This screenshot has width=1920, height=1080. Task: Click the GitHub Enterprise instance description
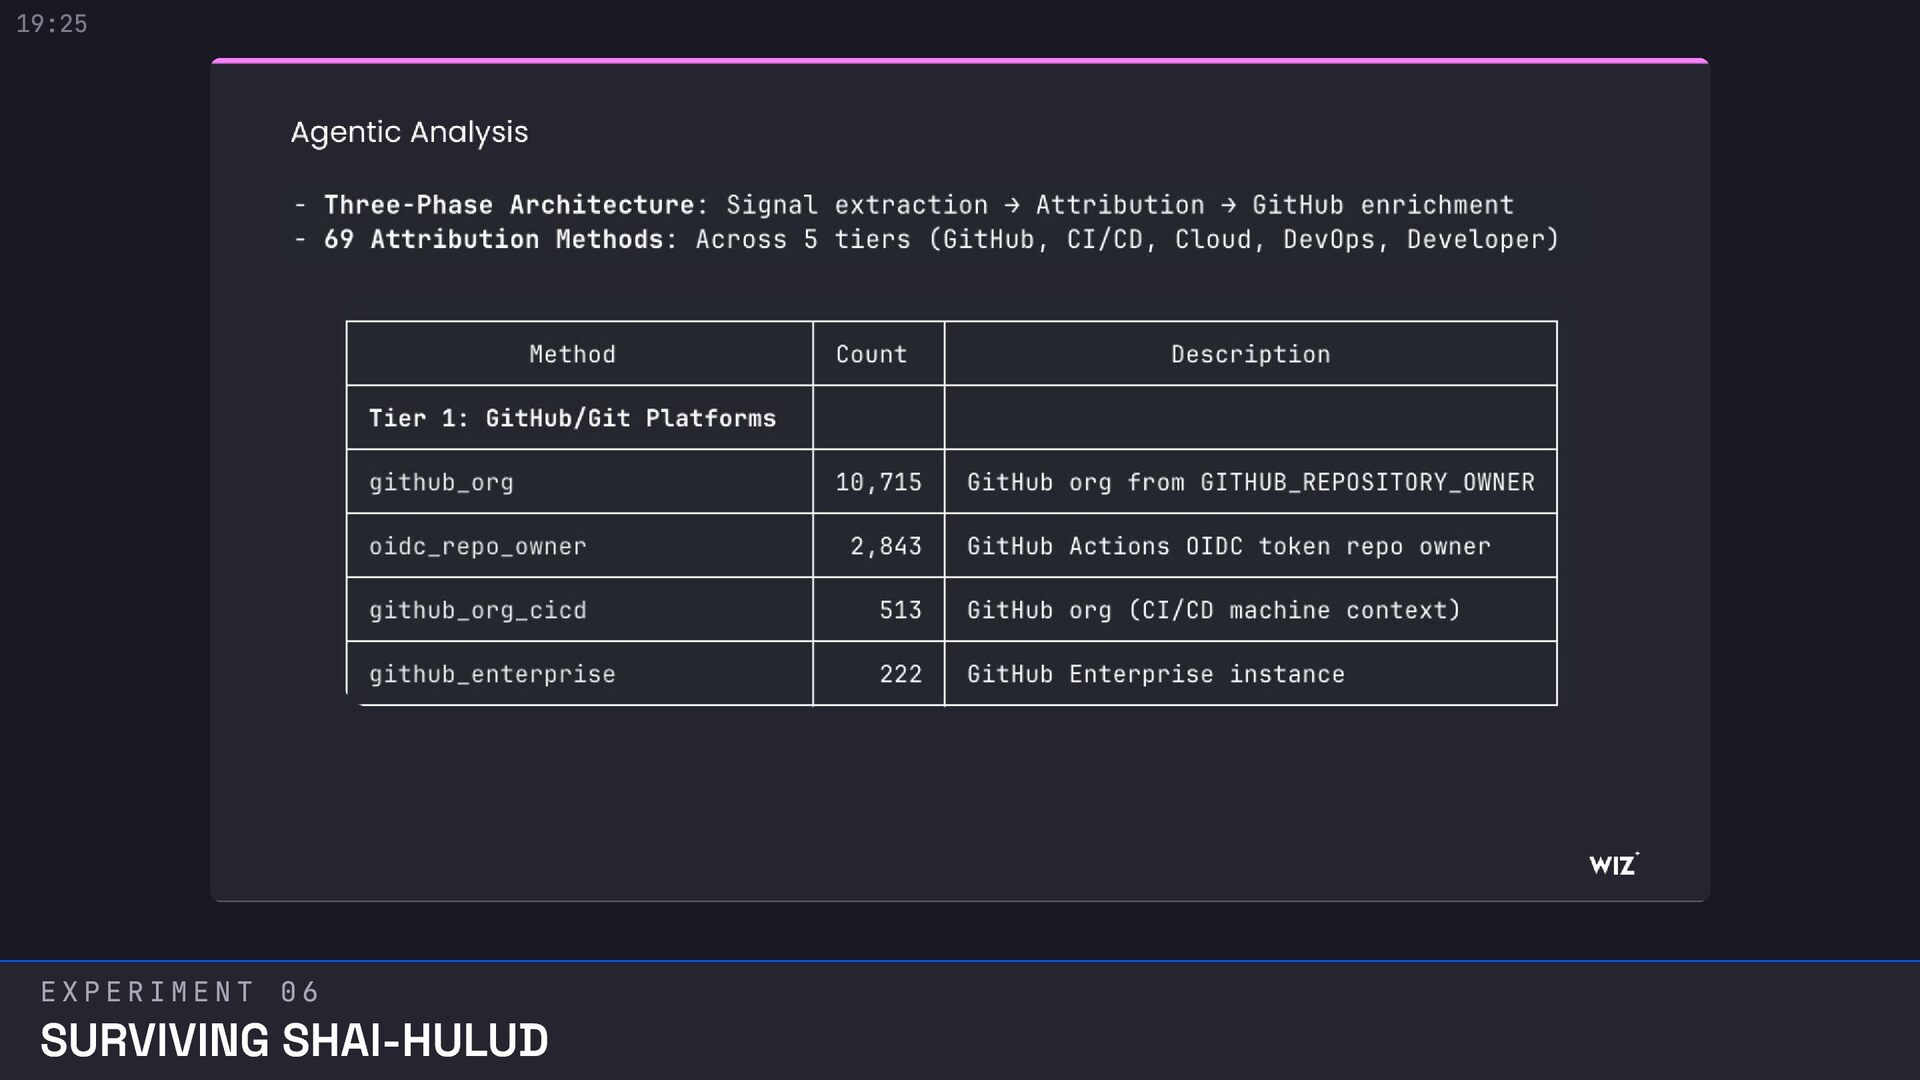(1155, 674)
